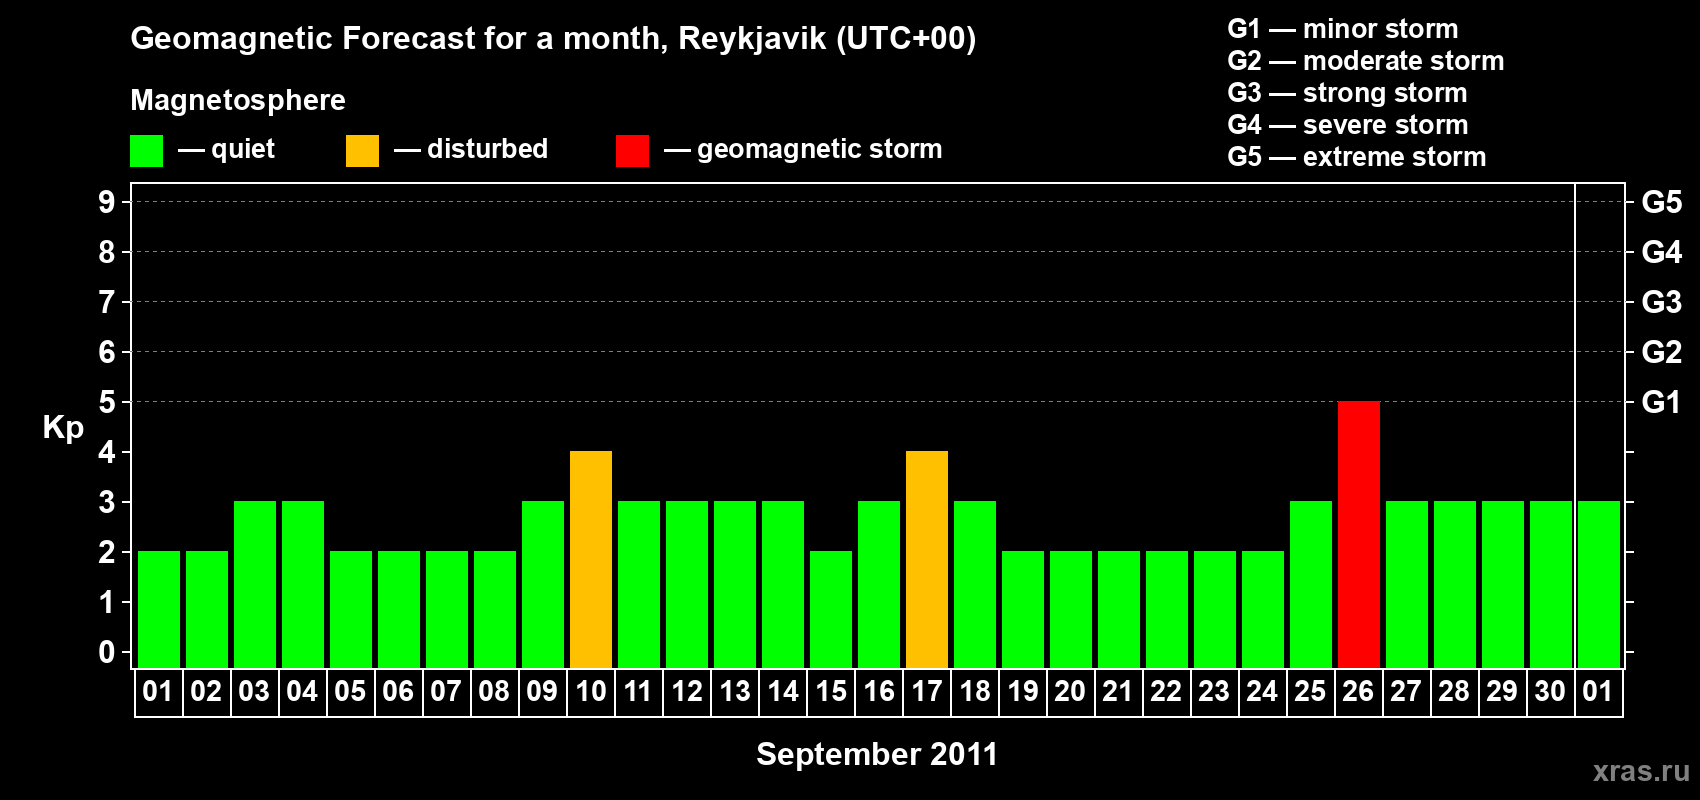
Task: Click the 'G4 — severe storm' legend line
Action: [x=1348, y=125]
